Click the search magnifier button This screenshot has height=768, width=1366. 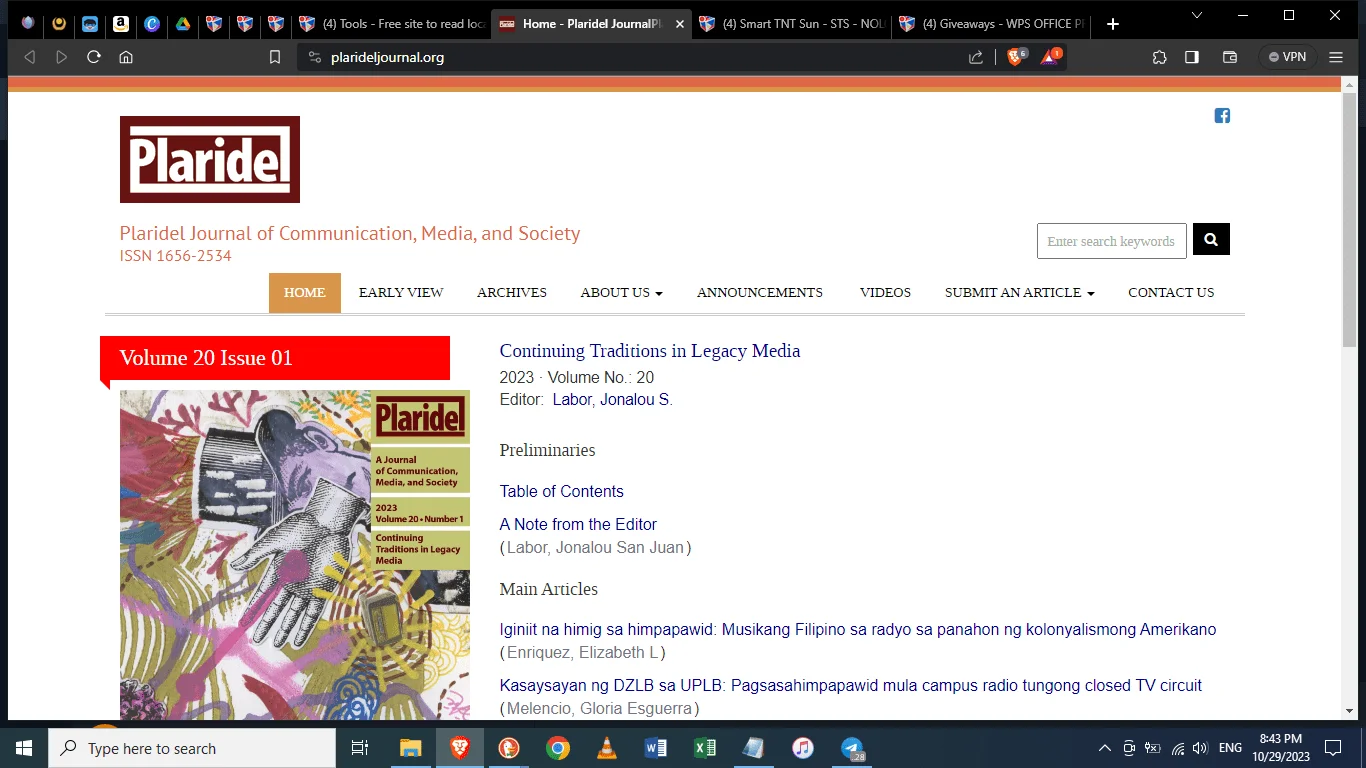click(1211, 240)
